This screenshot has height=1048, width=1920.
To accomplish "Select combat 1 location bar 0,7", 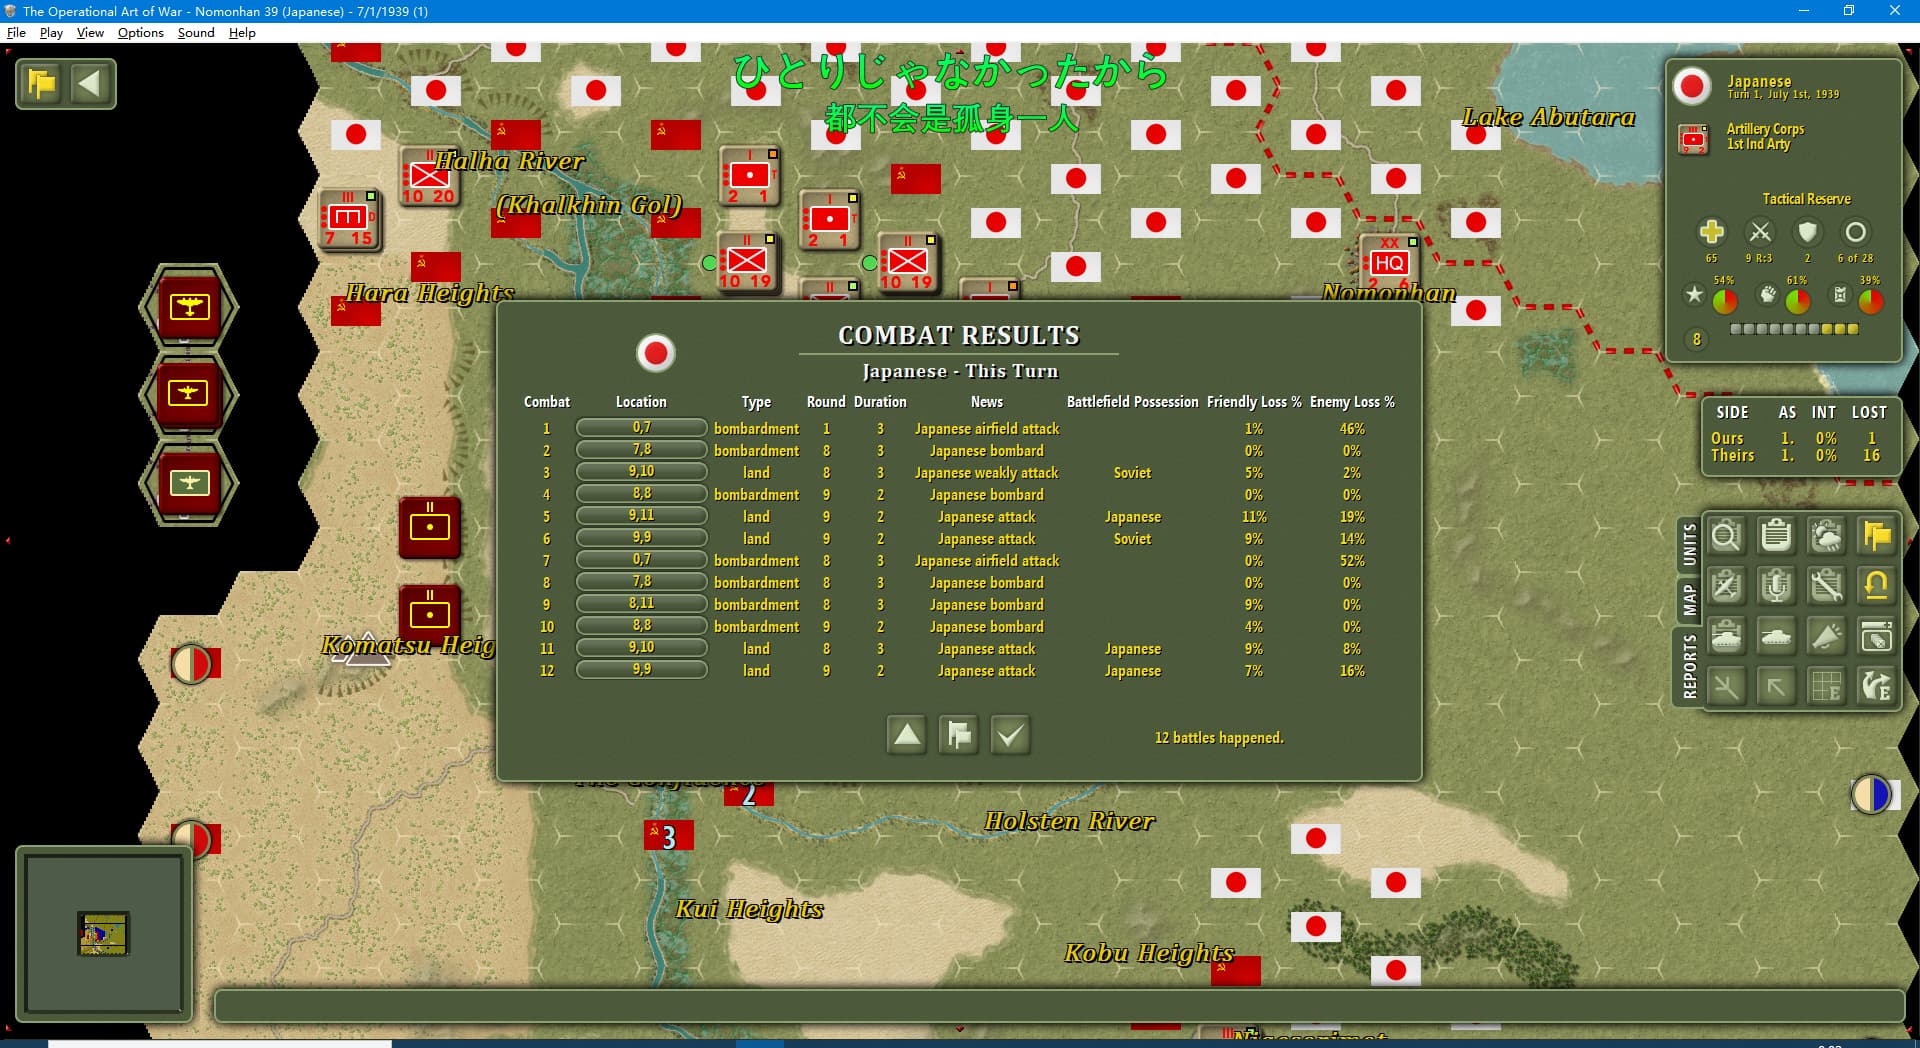I will coord(641,428).
